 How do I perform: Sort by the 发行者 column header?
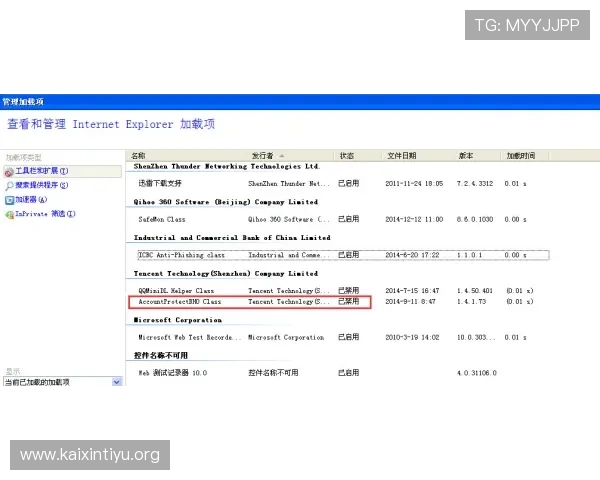[x=262, y=156]
